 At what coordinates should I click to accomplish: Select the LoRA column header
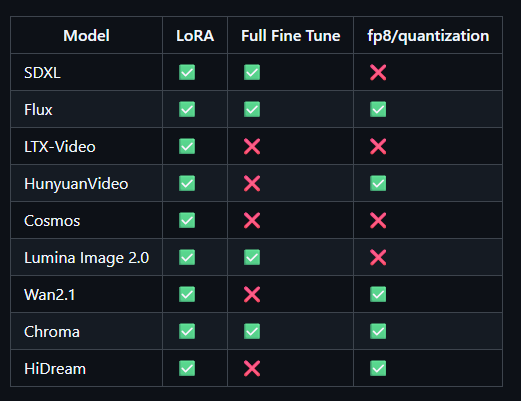click(x=195, y=36)
